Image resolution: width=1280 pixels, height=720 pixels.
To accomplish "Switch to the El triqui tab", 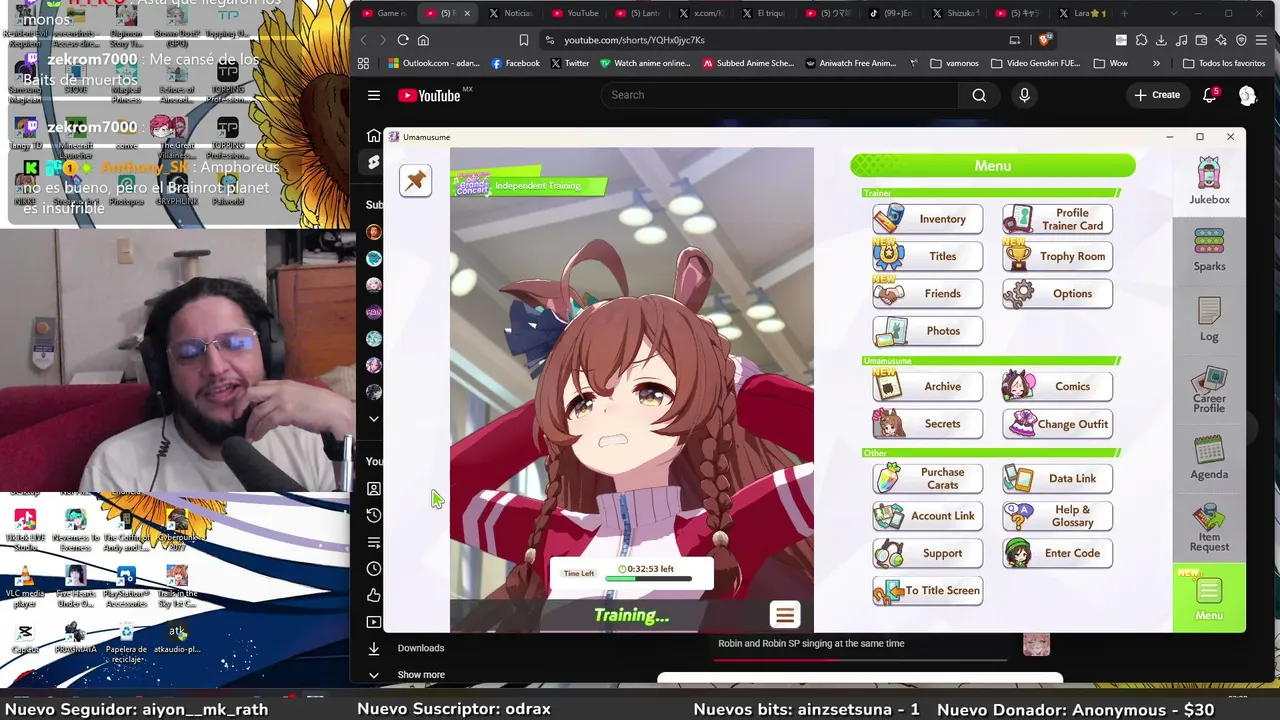I will pos(763,13).
